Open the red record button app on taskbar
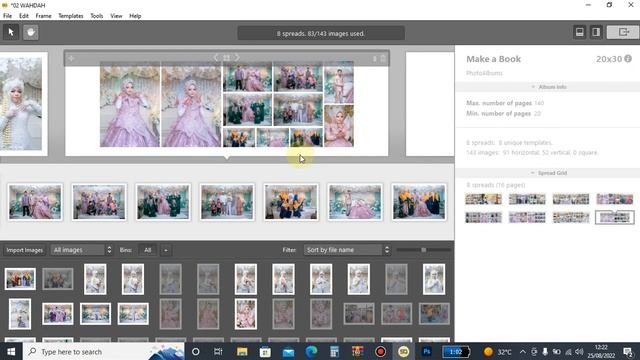The width and height of the screenshot is (640, 360). (380, 351)
